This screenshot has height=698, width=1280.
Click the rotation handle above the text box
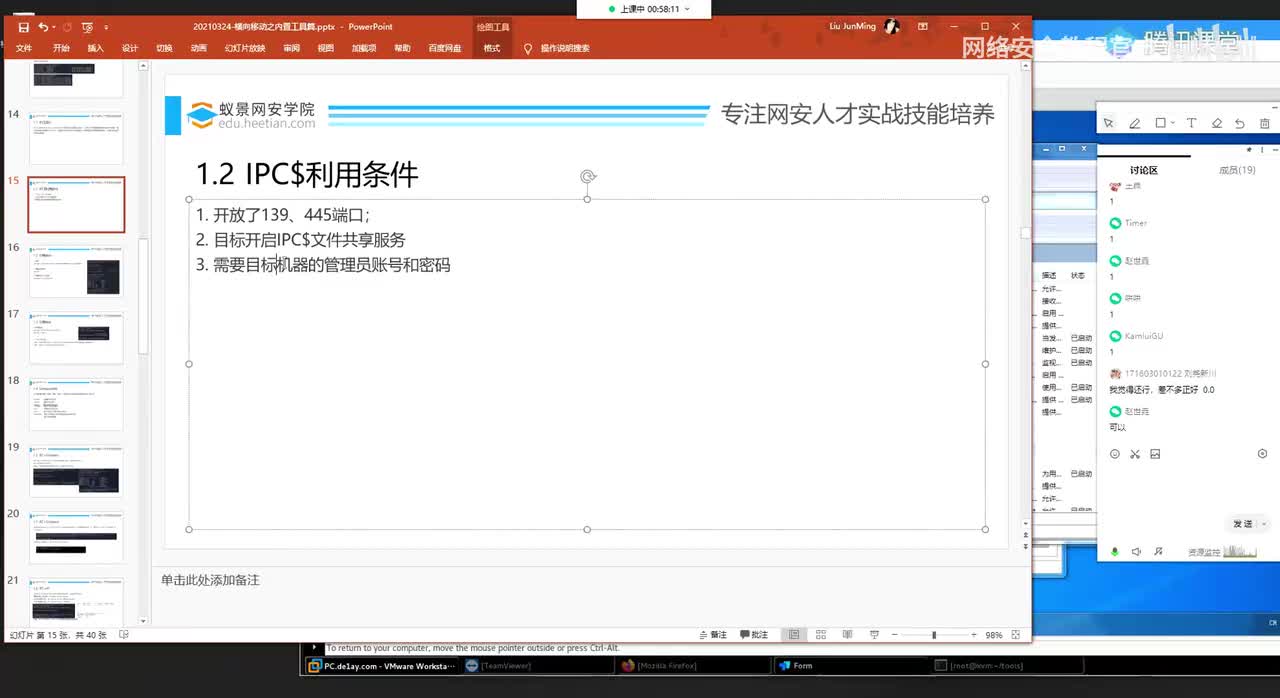[x=588, y=177]
